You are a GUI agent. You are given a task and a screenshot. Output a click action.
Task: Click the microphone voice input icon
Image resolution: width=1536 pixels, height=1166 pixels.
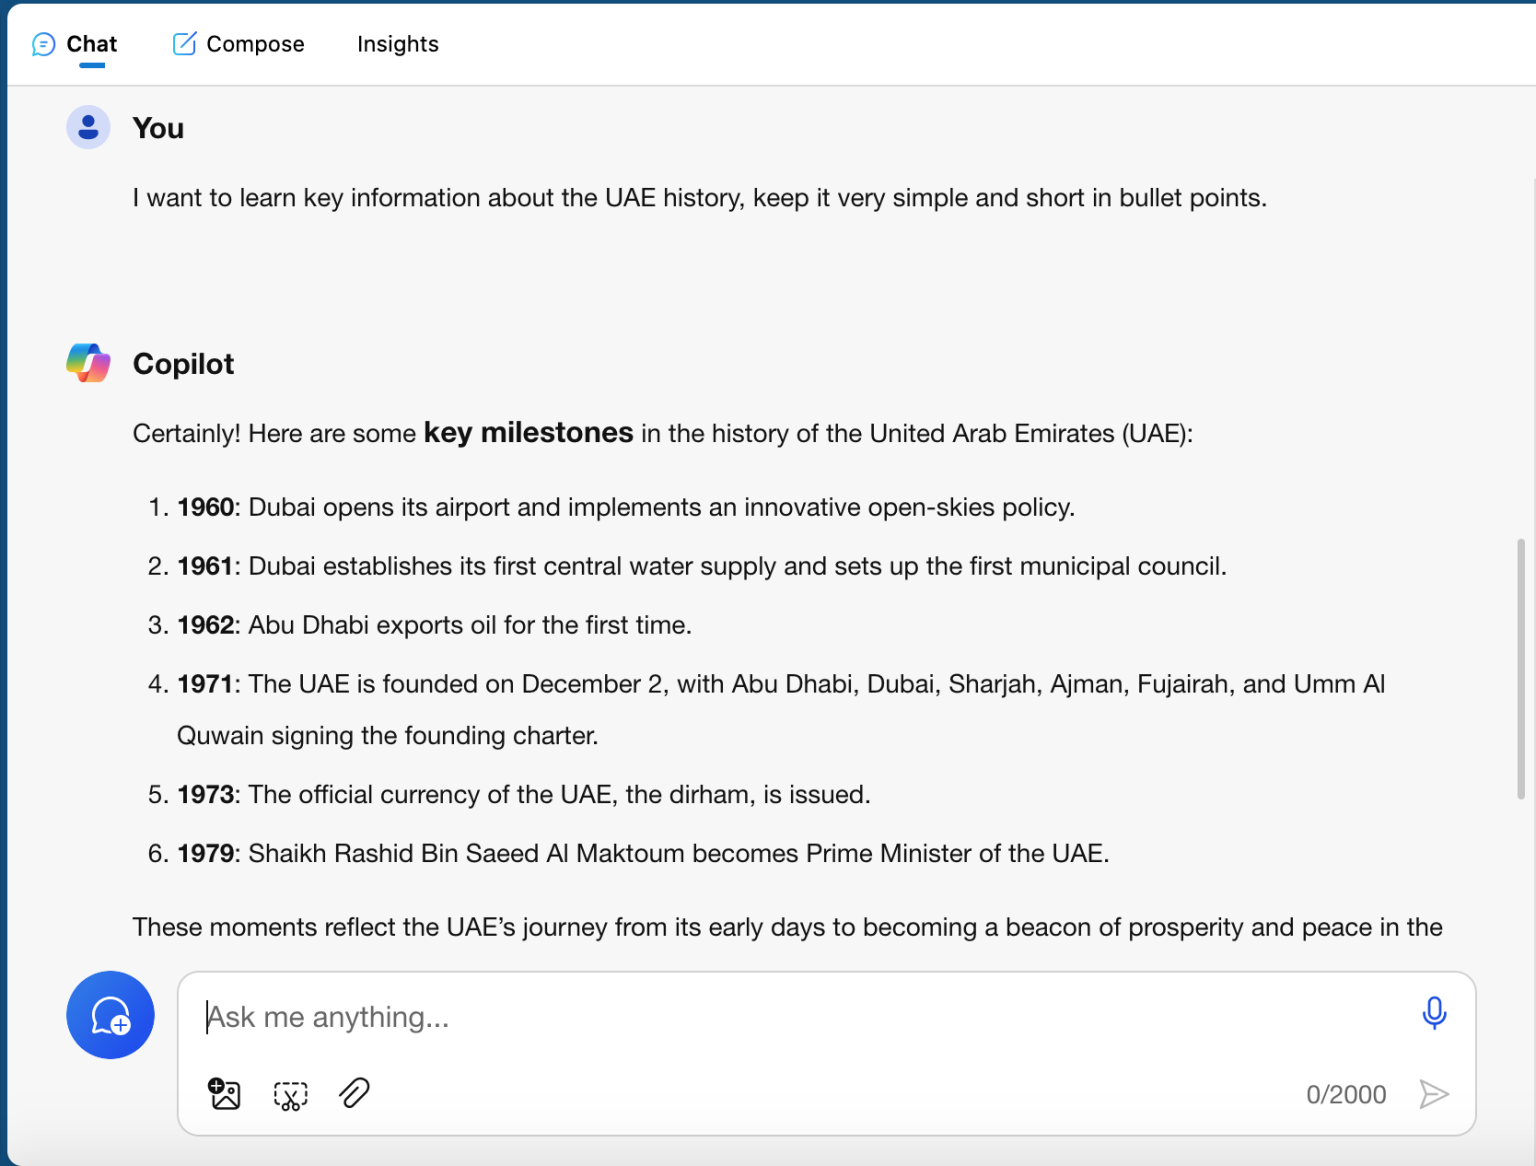pos(1434,1013)
